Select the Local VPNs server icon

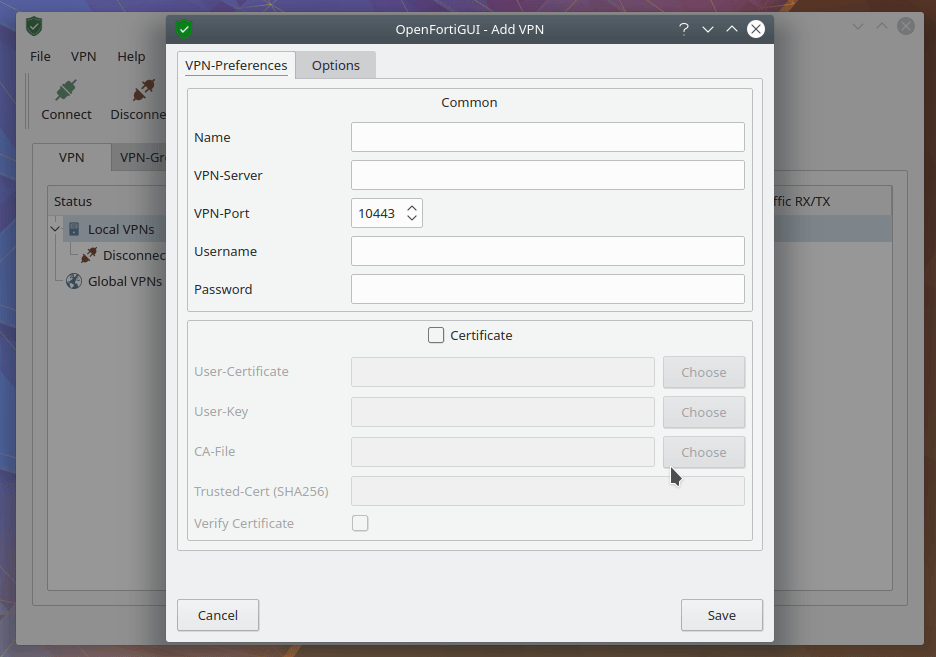click(74, 229)
